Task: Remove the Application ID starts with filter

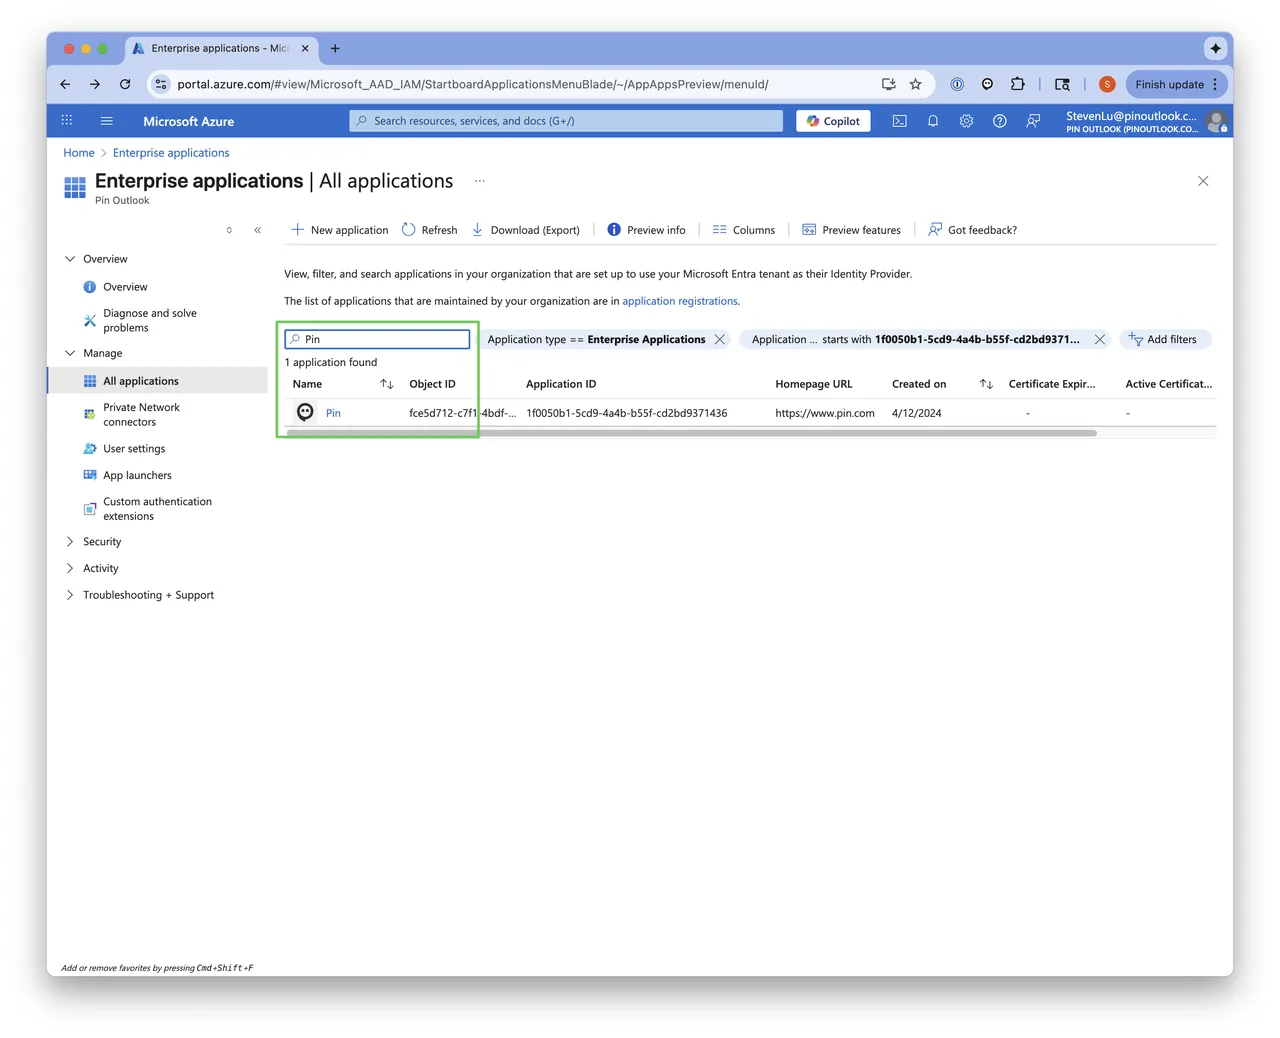Action: 1100,340
